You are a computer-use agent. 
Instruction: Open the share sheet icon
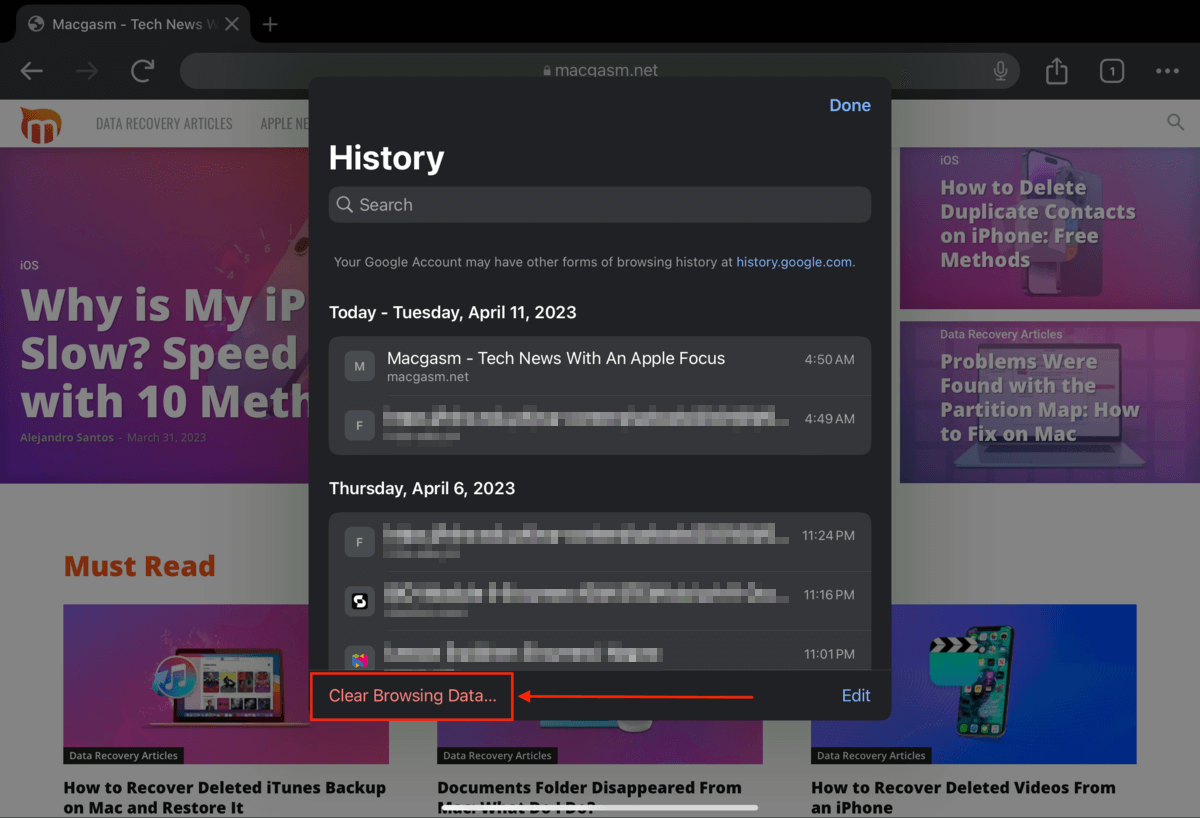coord(1056,71)
